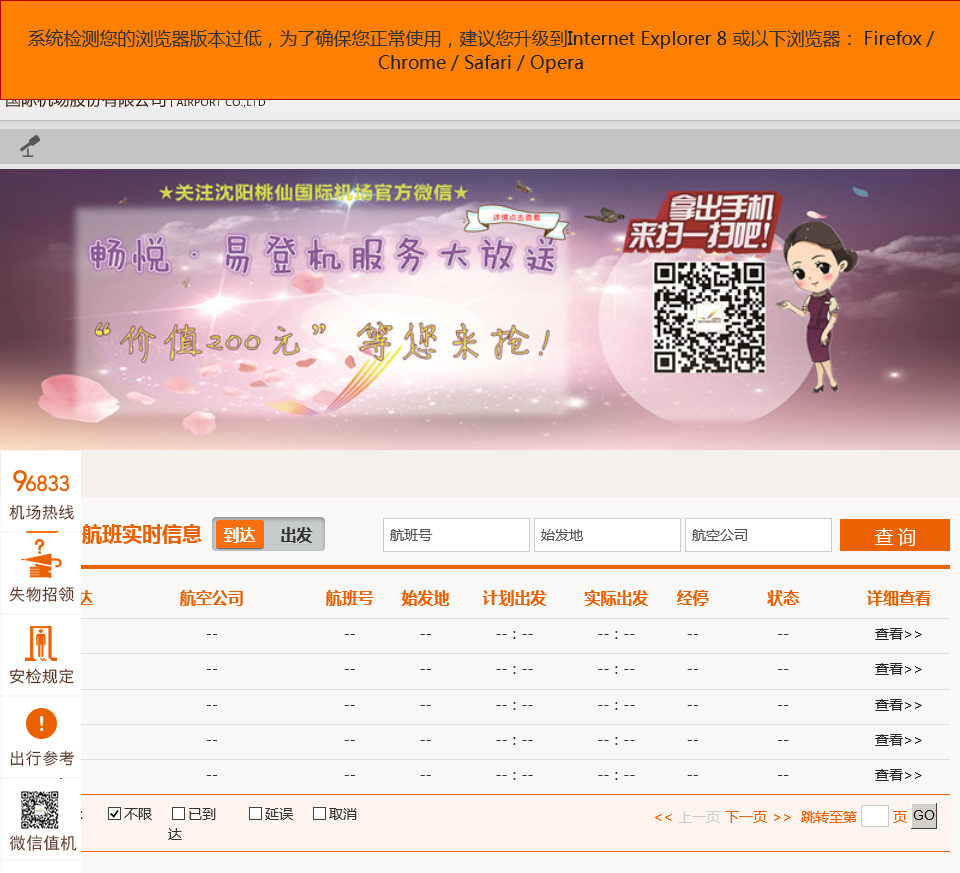
Task: Click the orange browser upgrade warning banner
Action: coord(480,50)
